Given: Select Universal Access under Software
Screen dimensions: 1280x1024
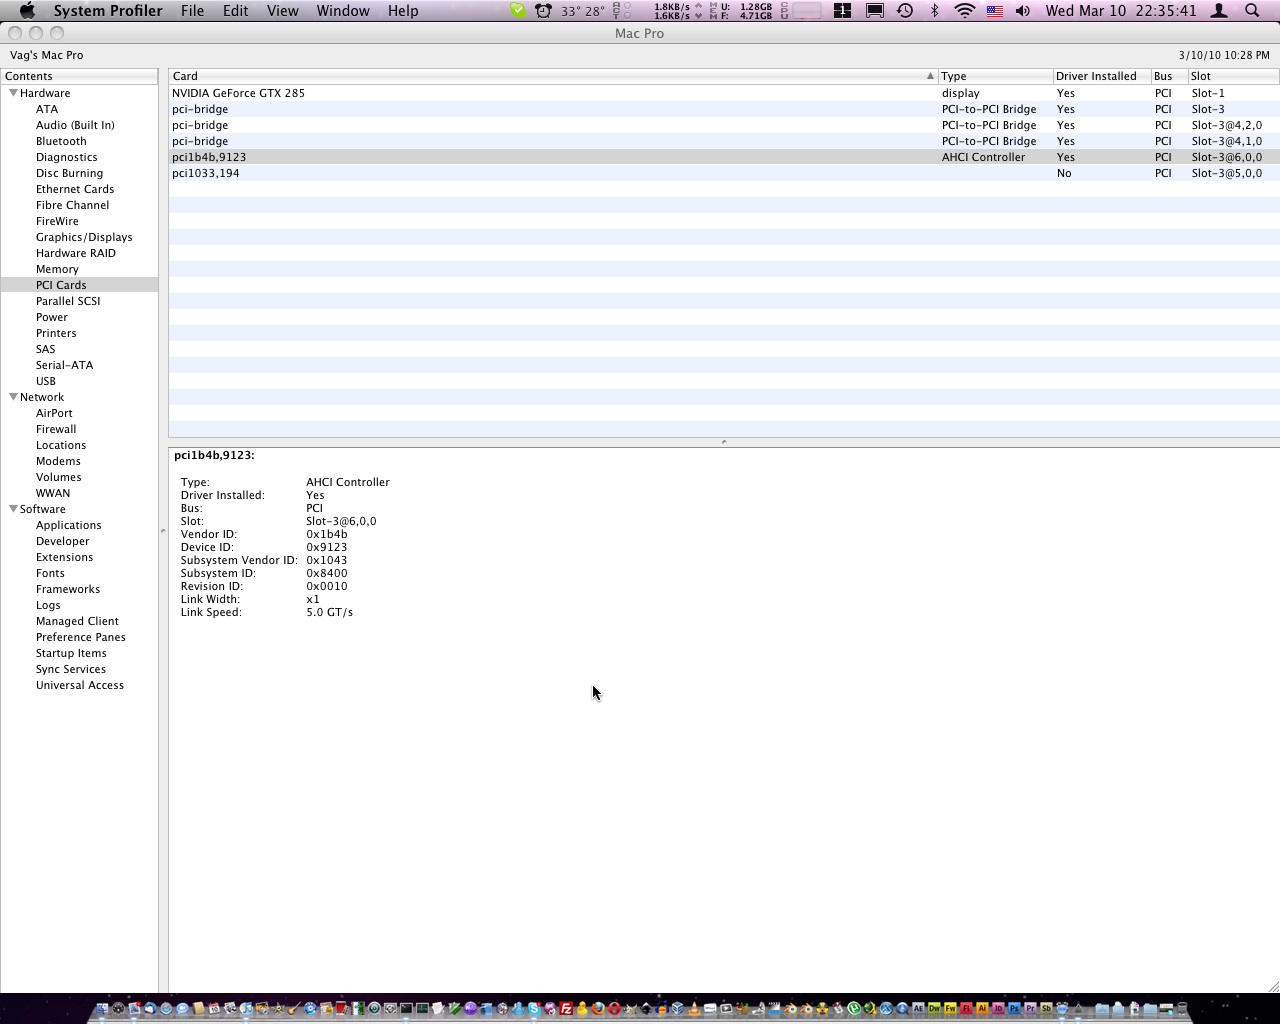Looking at the screenshot, I should tap(80, 685).
